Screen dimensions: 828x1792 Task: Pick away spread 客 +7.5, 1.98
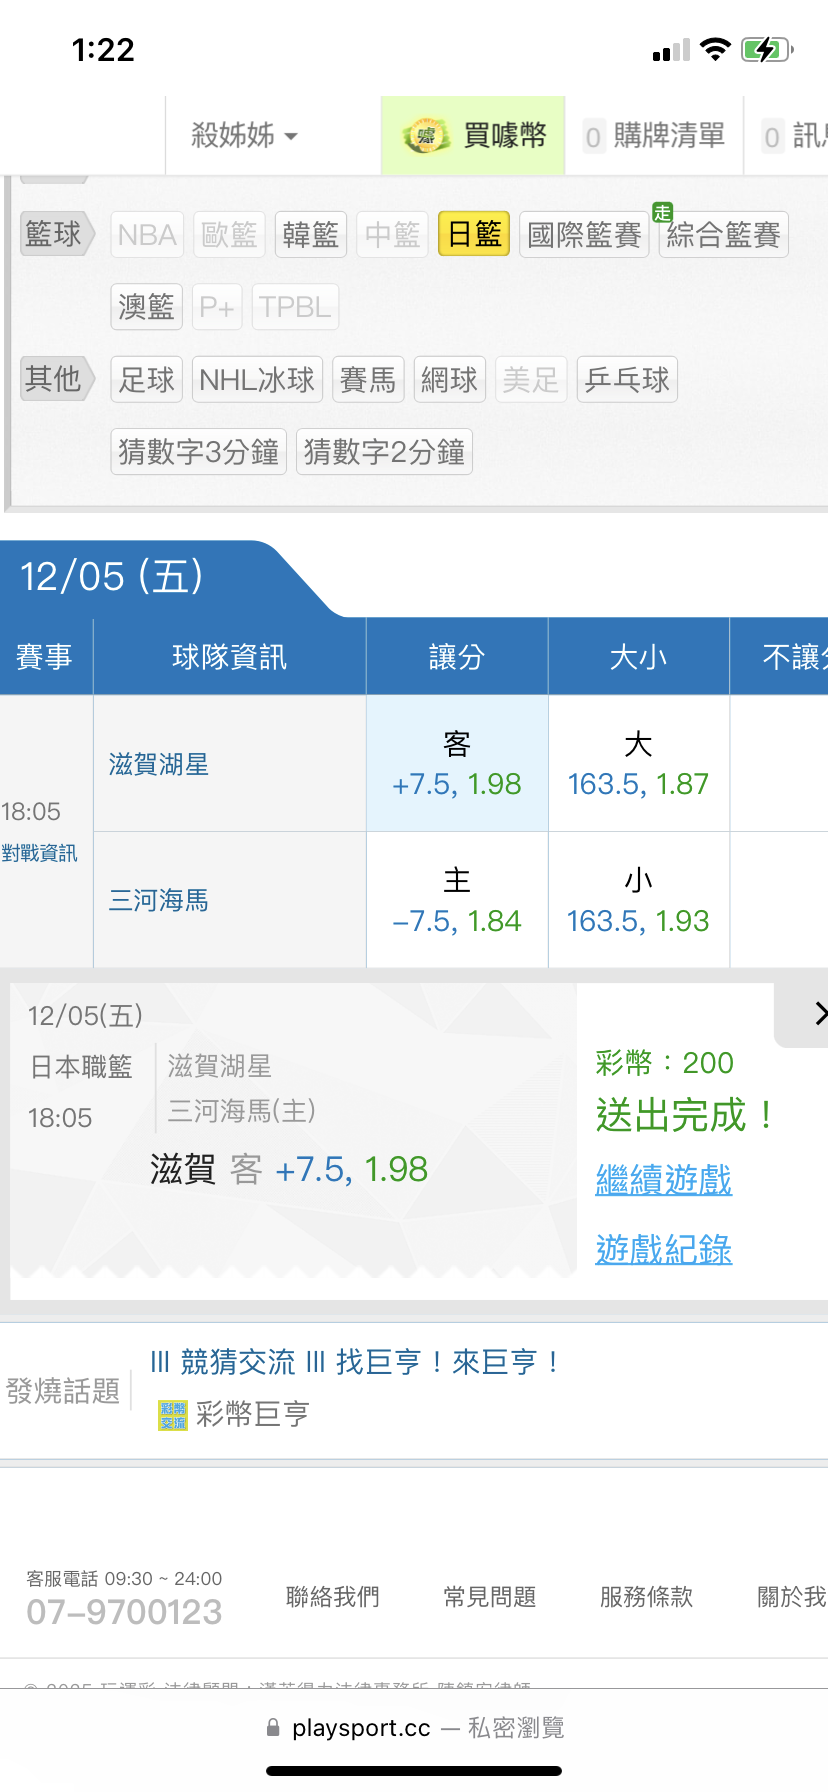[457, 764]
